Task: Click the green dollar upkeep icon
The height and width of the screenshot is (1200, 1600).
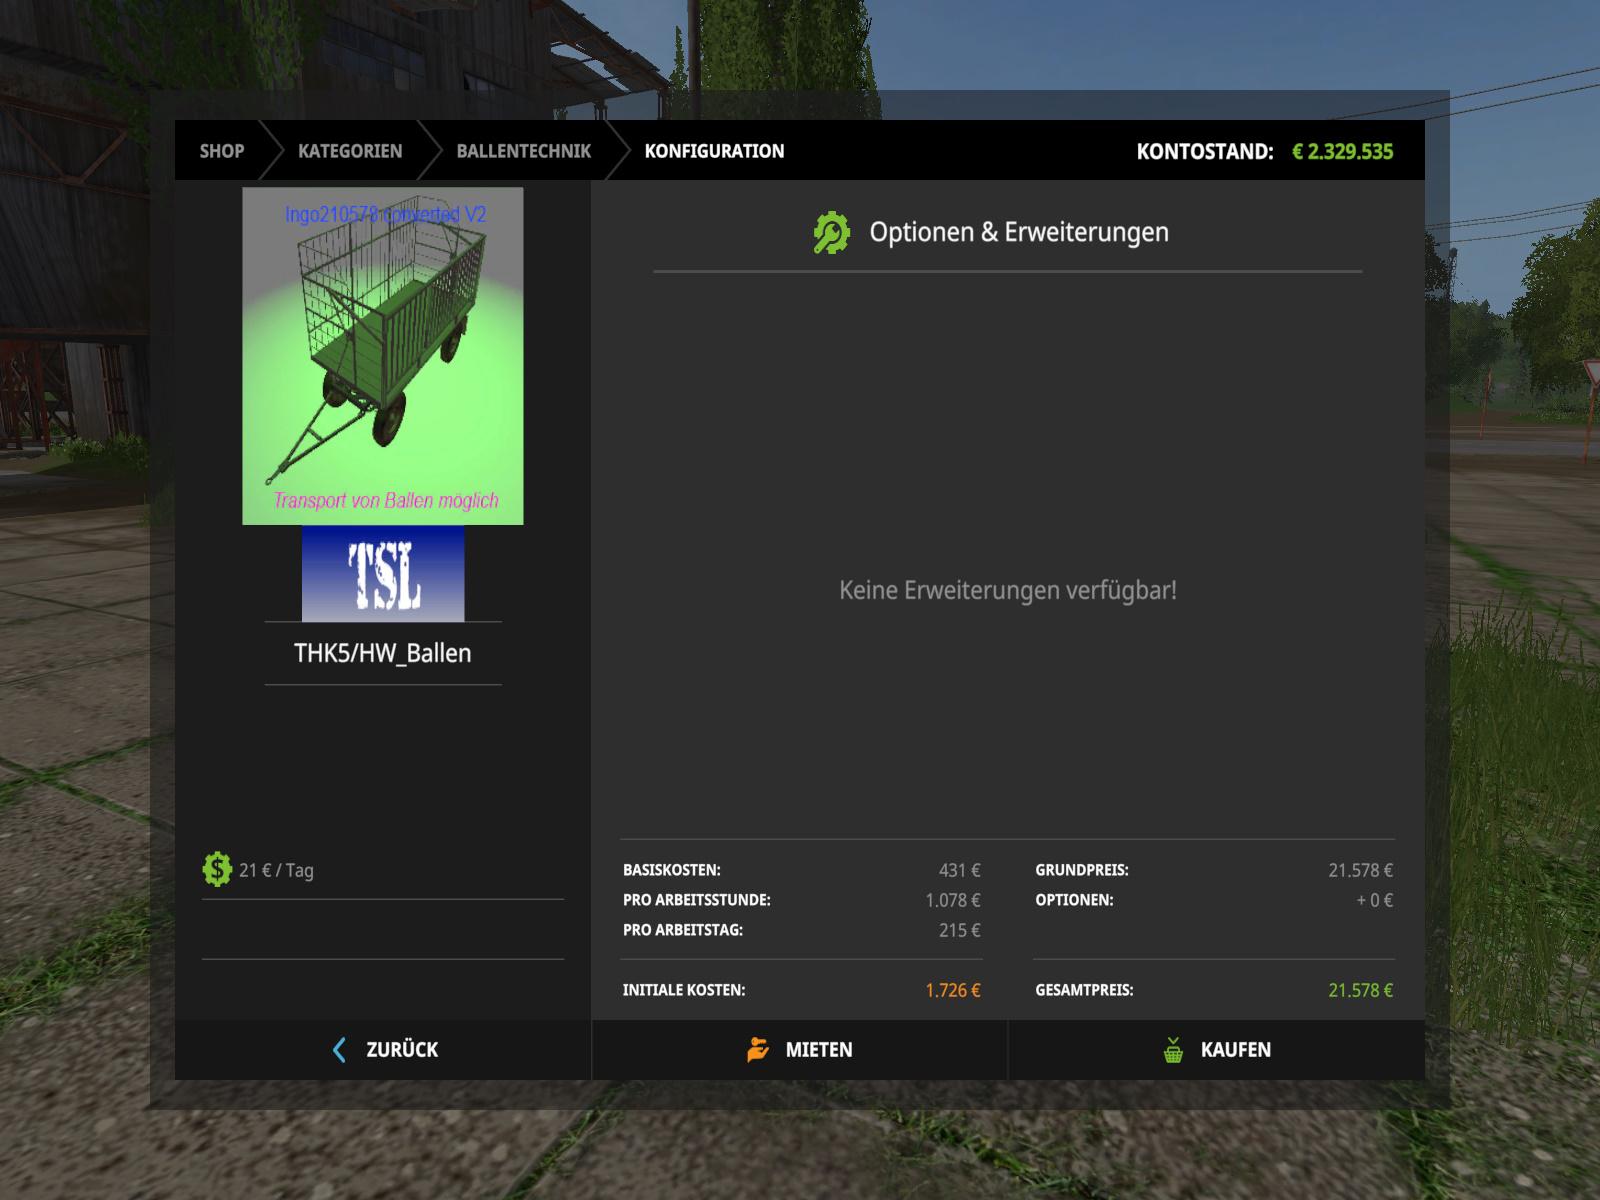Action: click(x=217, y=870)
